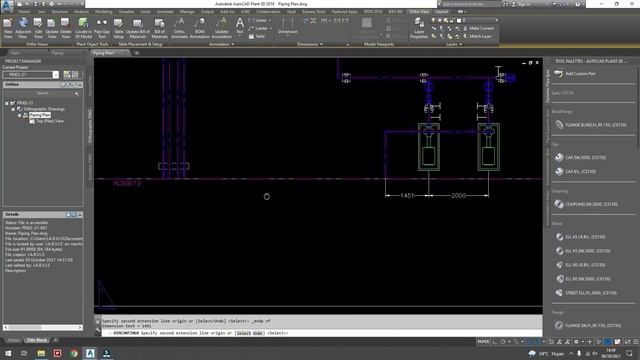Viewport: 640px width, 360px height.
Task: Select the Title Block layout tab
Action: (x=37, y=340)
